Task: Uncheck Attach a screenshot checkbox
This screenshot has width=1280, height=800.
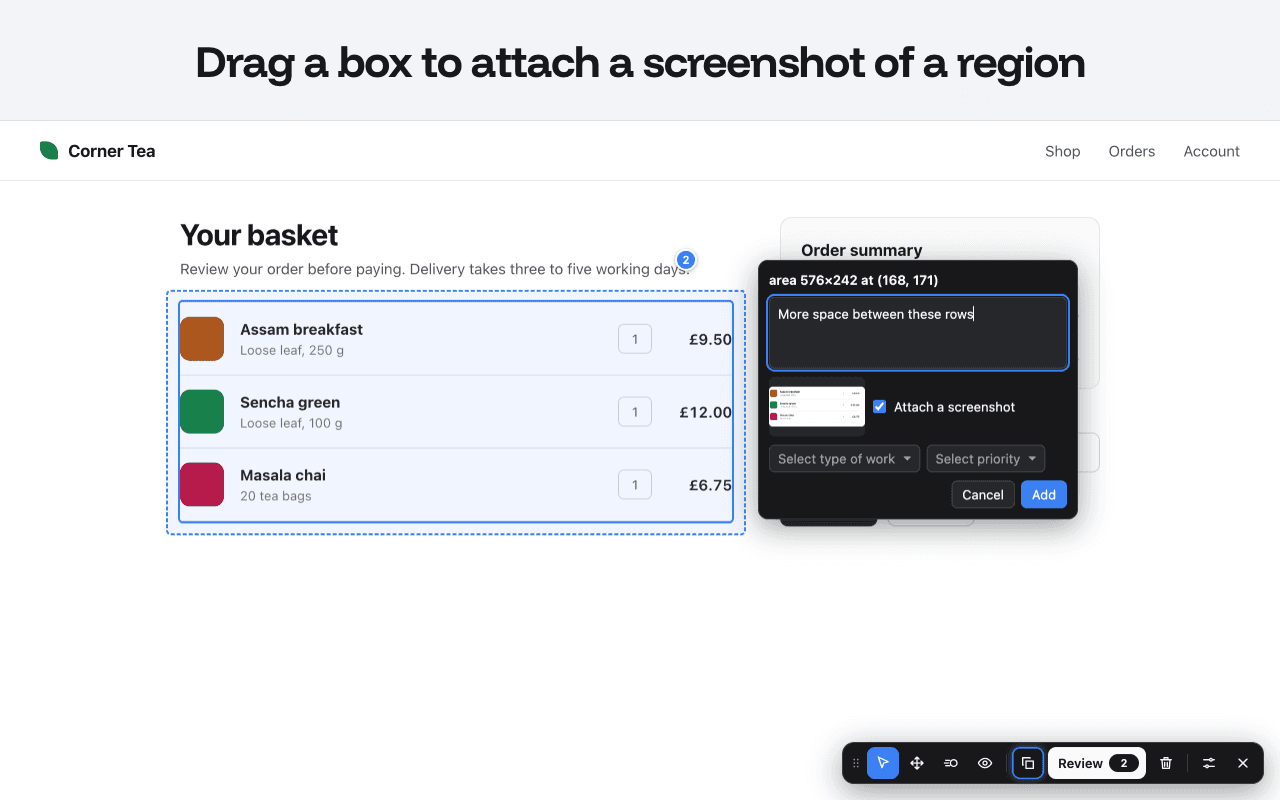Action: point(880,407)
